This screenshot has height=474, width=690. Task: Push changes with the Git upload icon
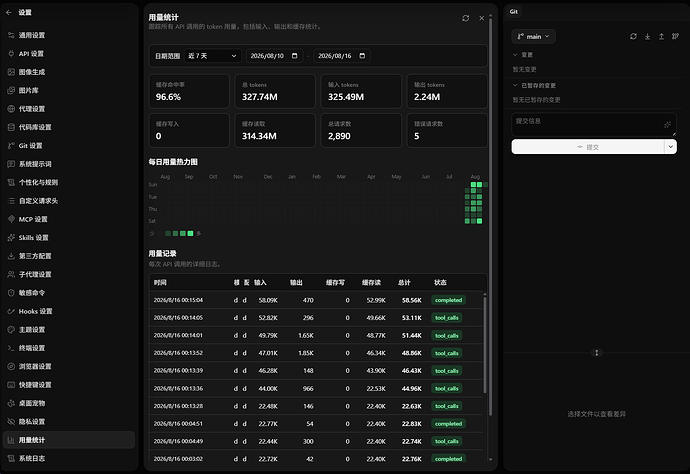pos(661,37)
